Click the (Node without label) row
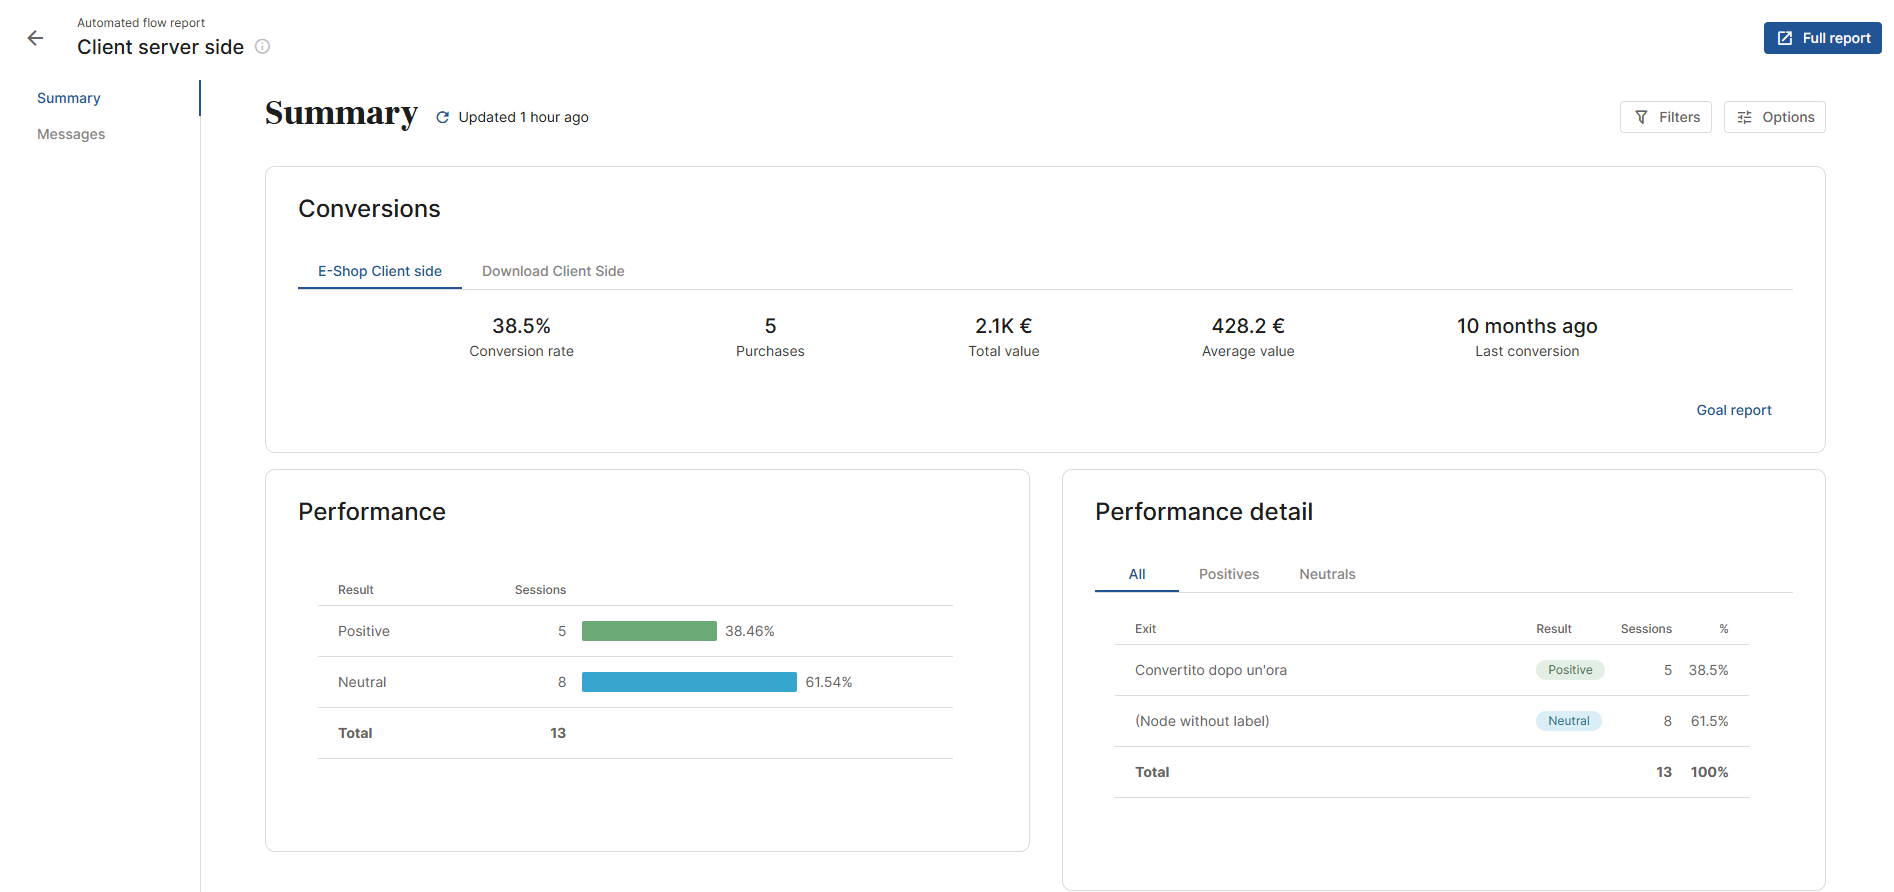The image size is (1894, 892). point(1202,721)
